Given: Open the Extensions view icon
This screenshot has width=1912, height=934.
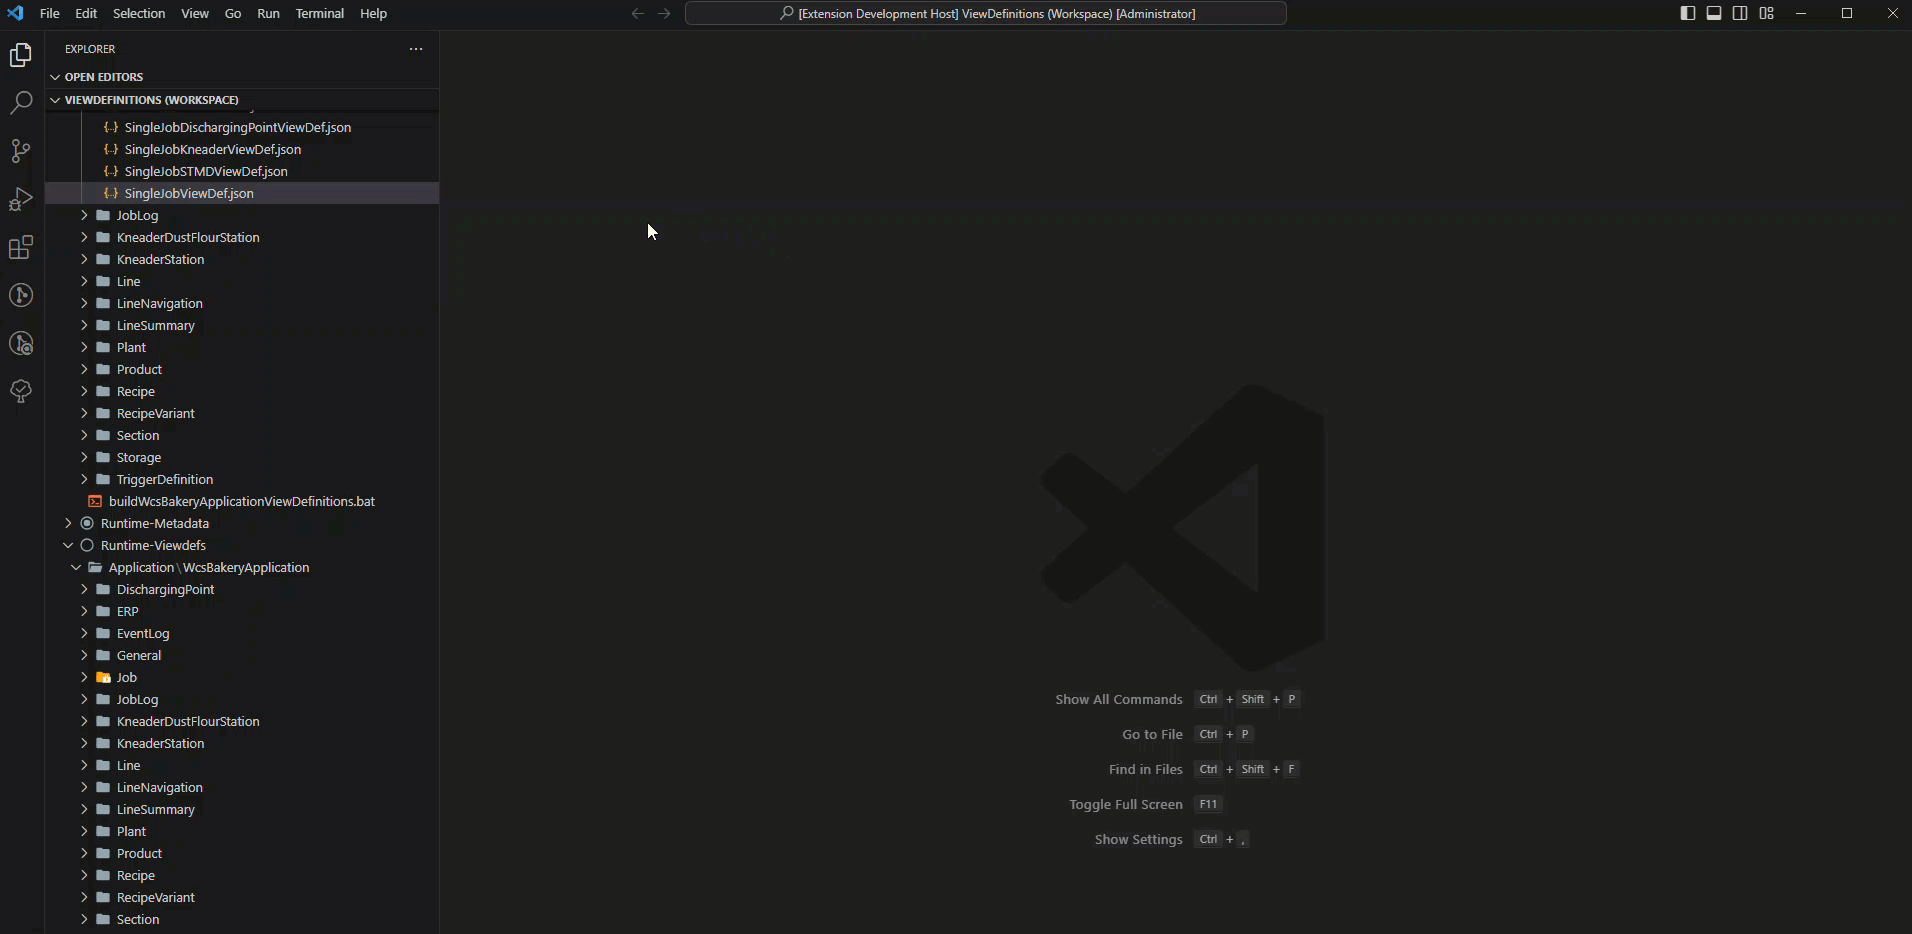Looking at the screenshot, I should [21, 247].
